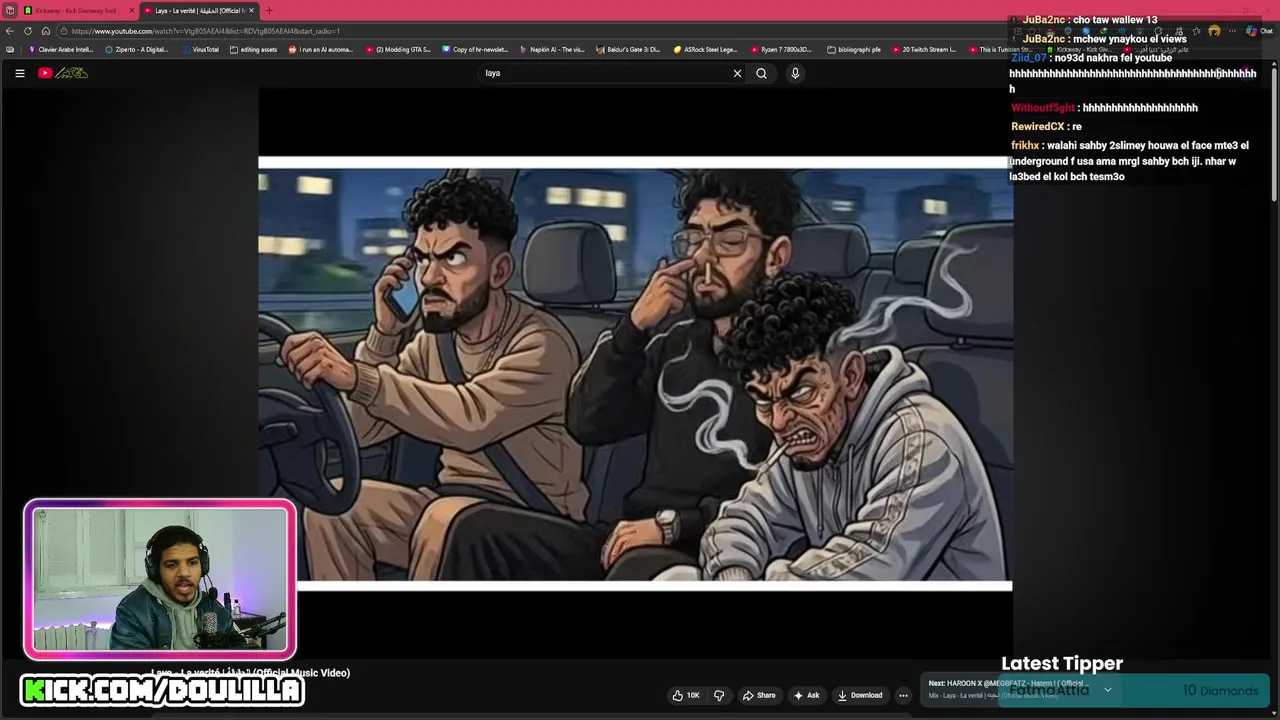Click the video player artwork
Screen dimensions: 1280x720
click(x=635, y=375)
